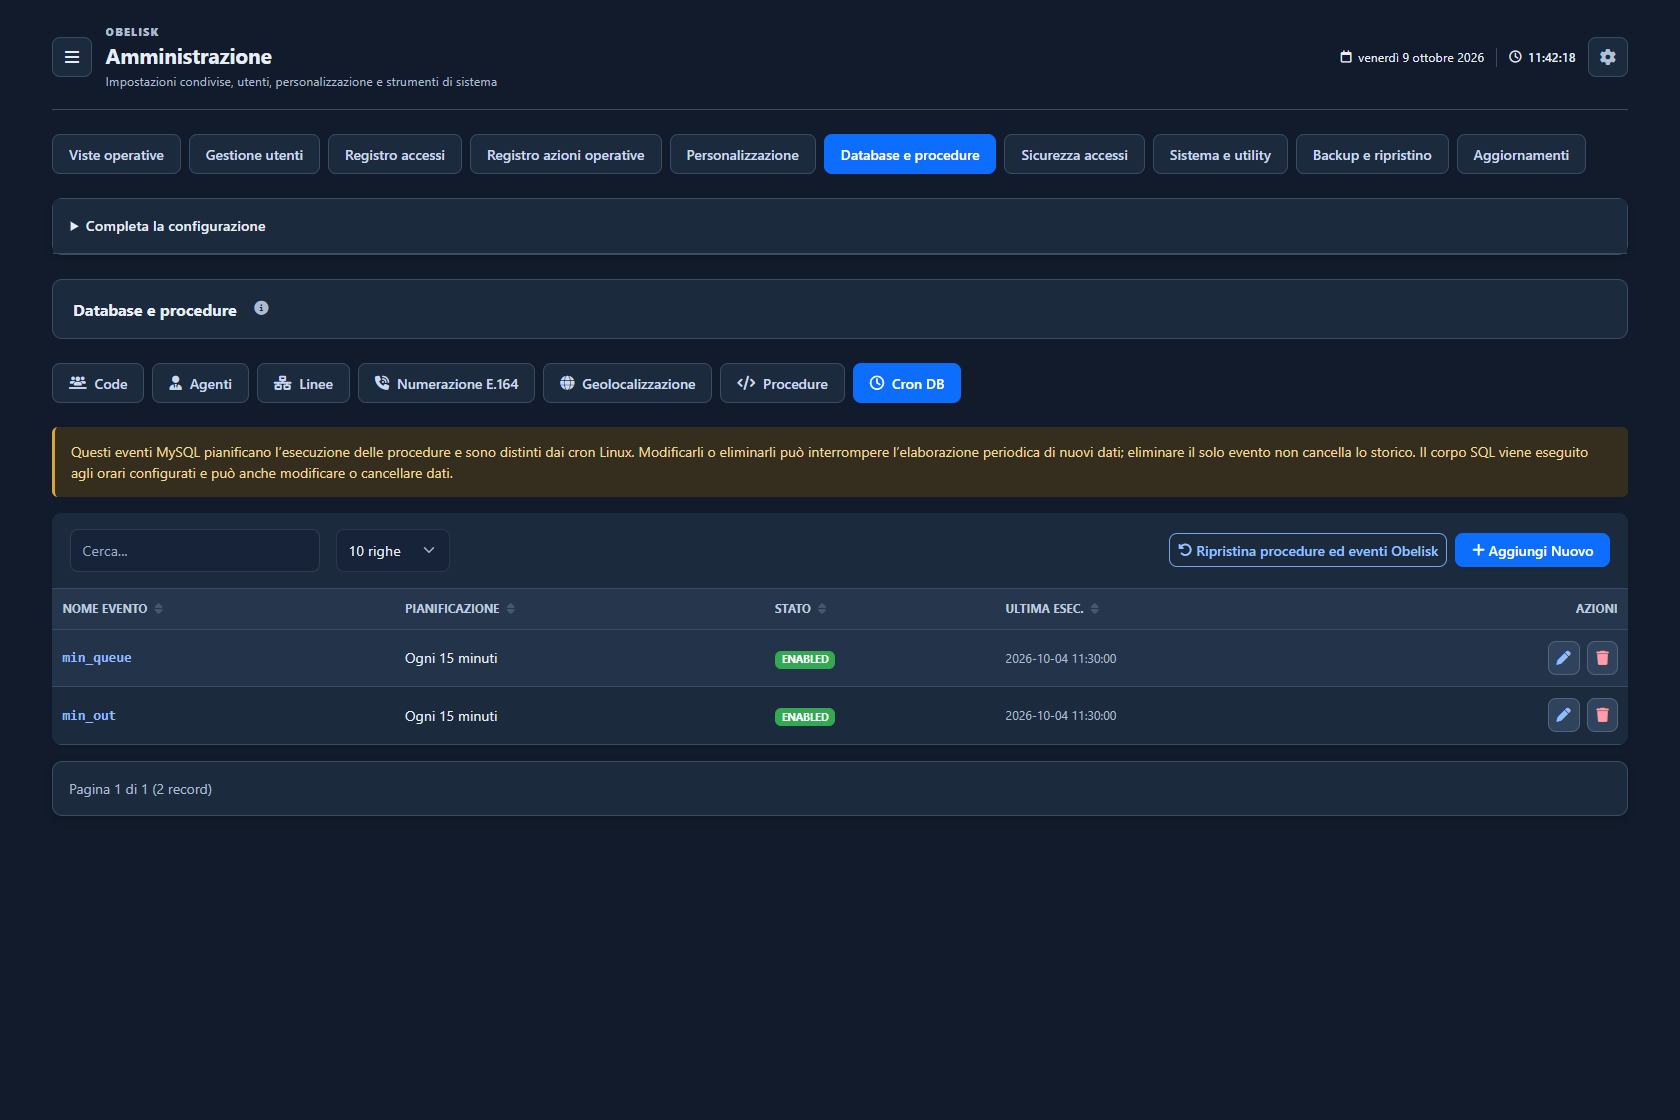The height and width of the screenshot is (1120, 1680).
Task: Open Numerazione E.164 sub-tab
Action: click(446, 383)
